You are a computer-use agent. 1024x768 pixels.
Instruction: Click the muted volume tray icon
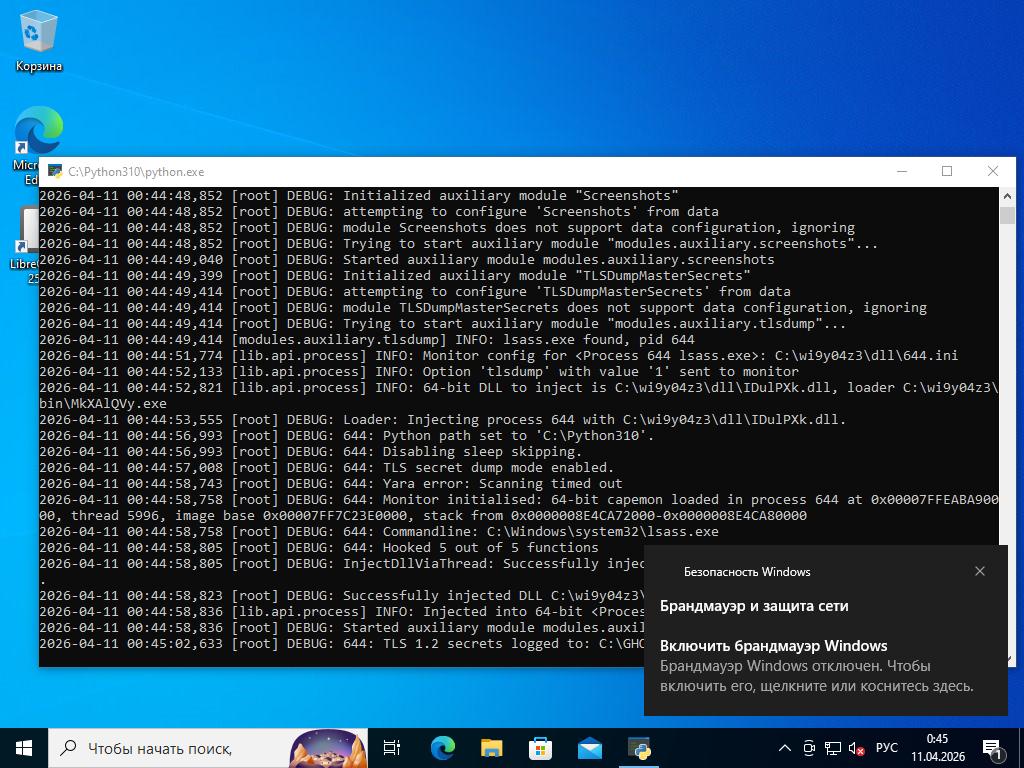(857, 748)
